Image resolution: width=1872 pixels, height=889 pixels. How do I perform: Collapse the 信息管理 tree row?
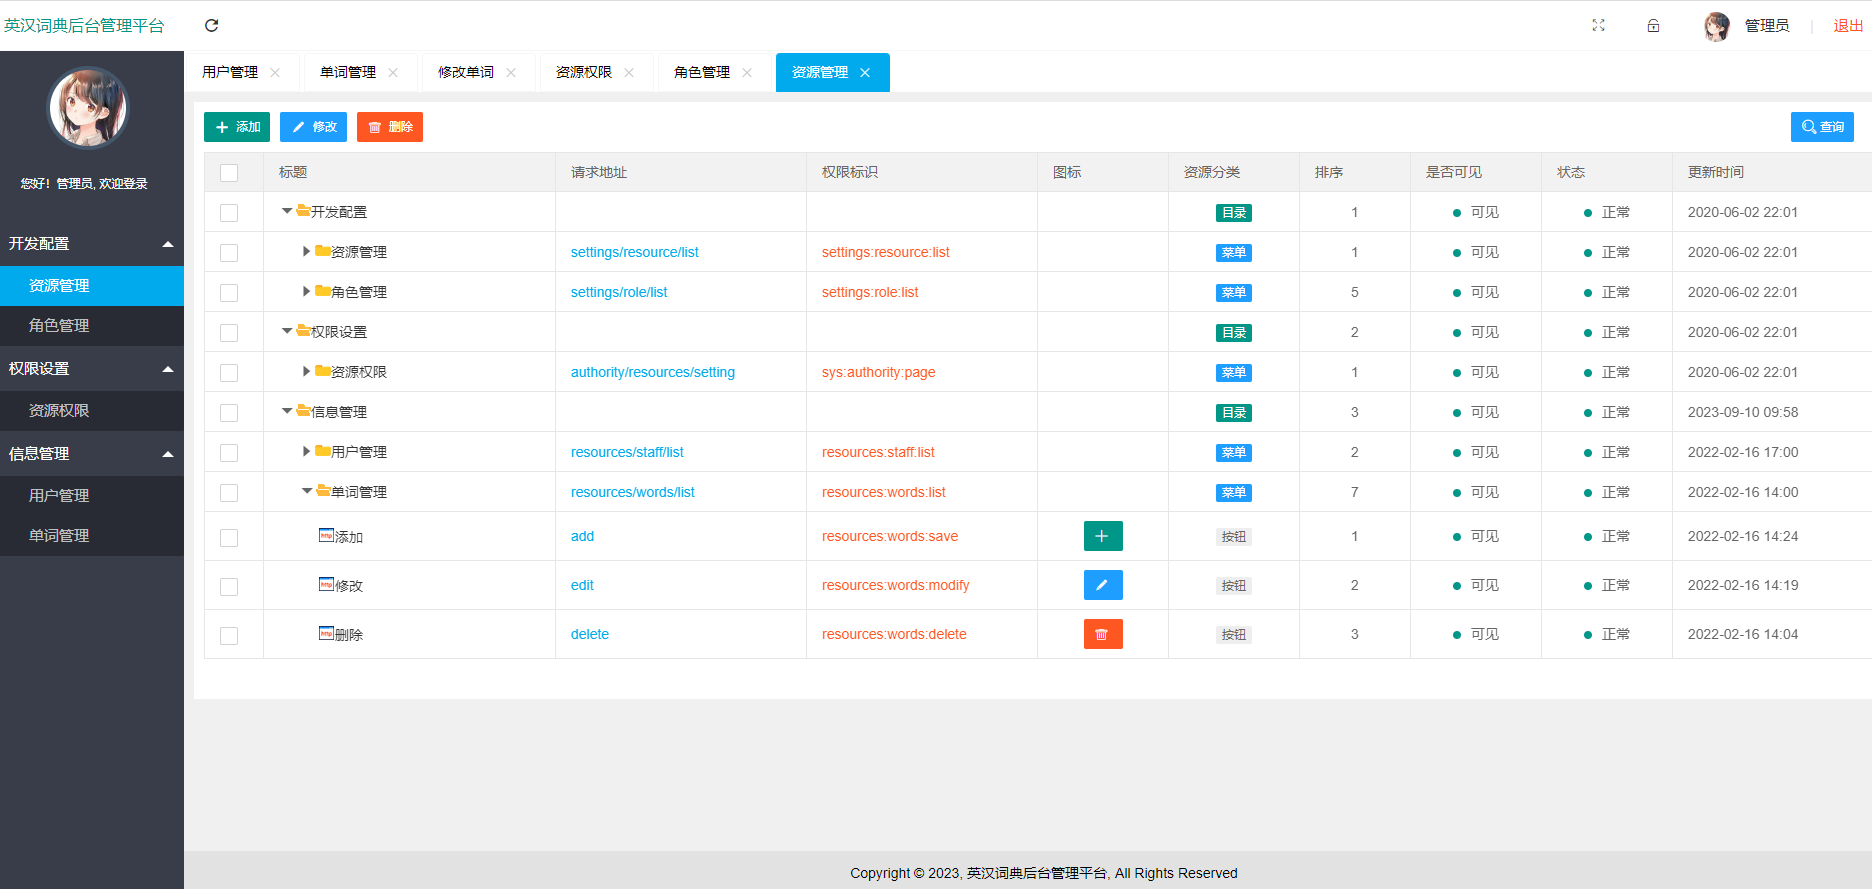click(287, 411)
